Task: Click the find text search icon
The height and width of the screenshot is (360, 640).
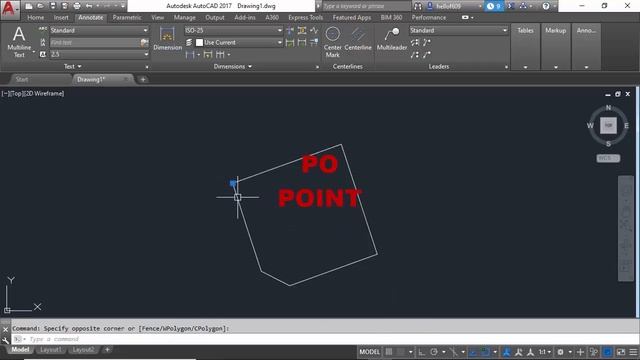Action: click(x=144, y=42)
